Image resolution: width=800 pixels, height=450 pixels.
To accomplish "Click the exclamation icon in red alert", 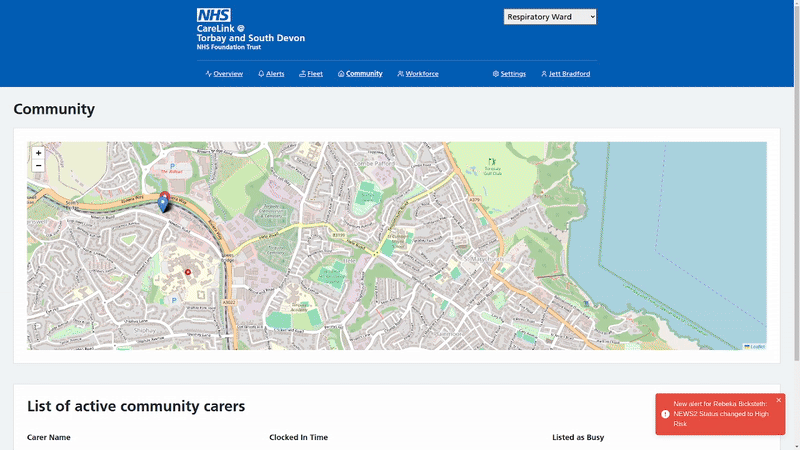I will (x=665, y=414).
